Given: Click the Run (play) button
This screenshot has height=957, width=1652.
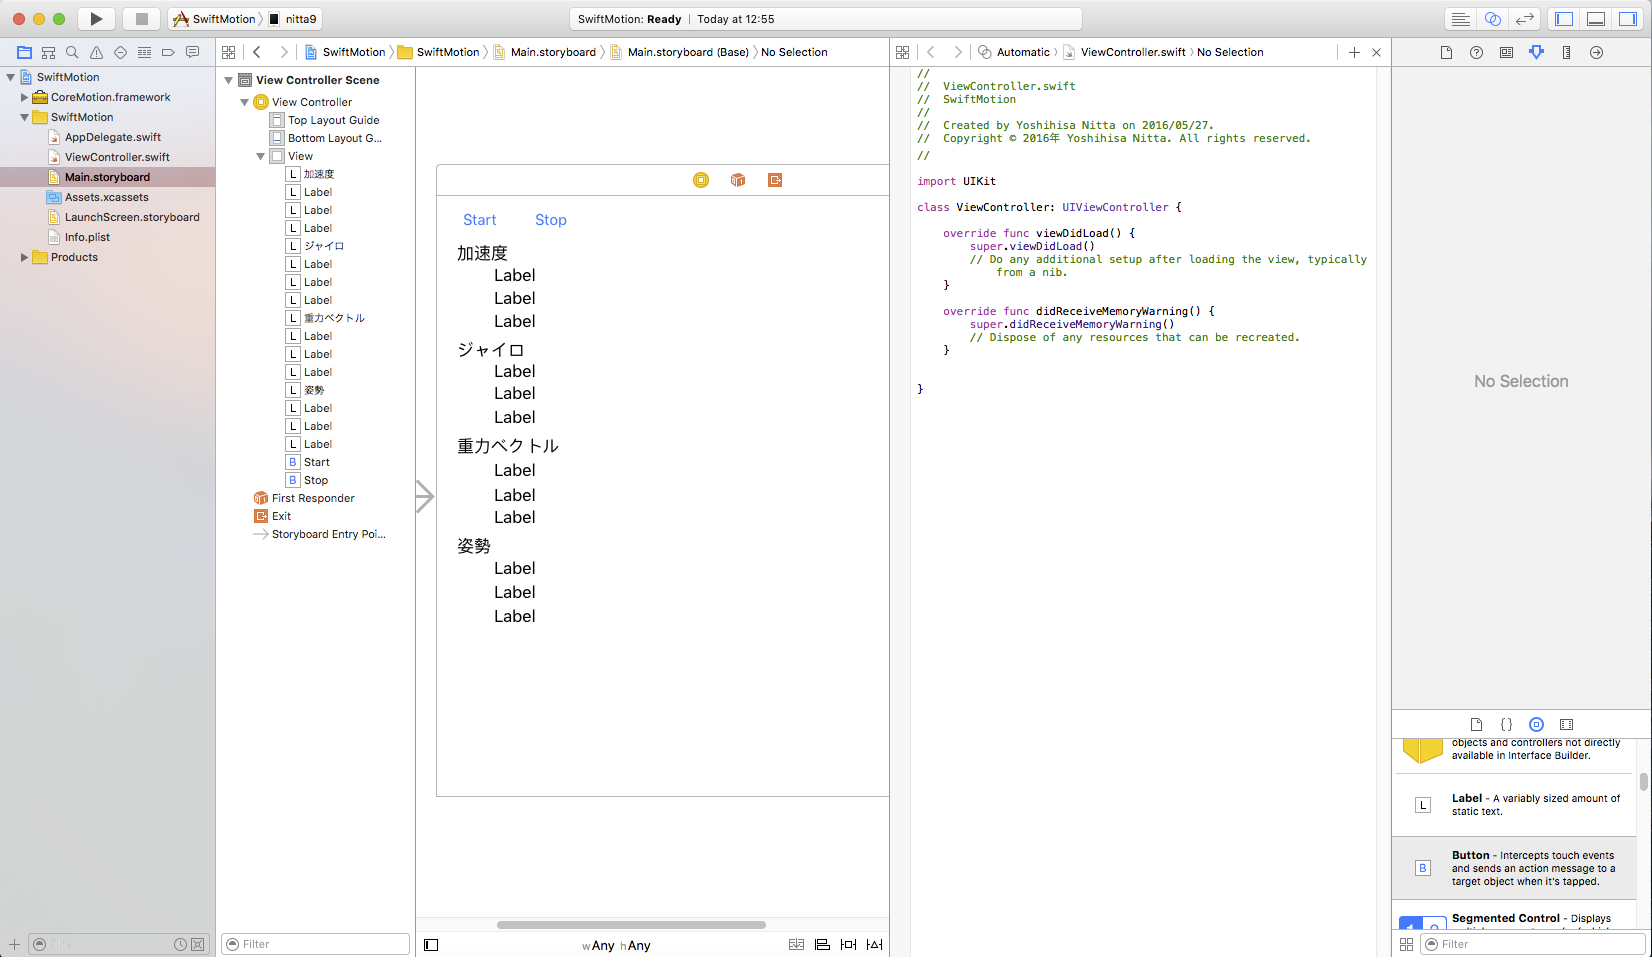Looking at the screenshot, I should (96, 19).
